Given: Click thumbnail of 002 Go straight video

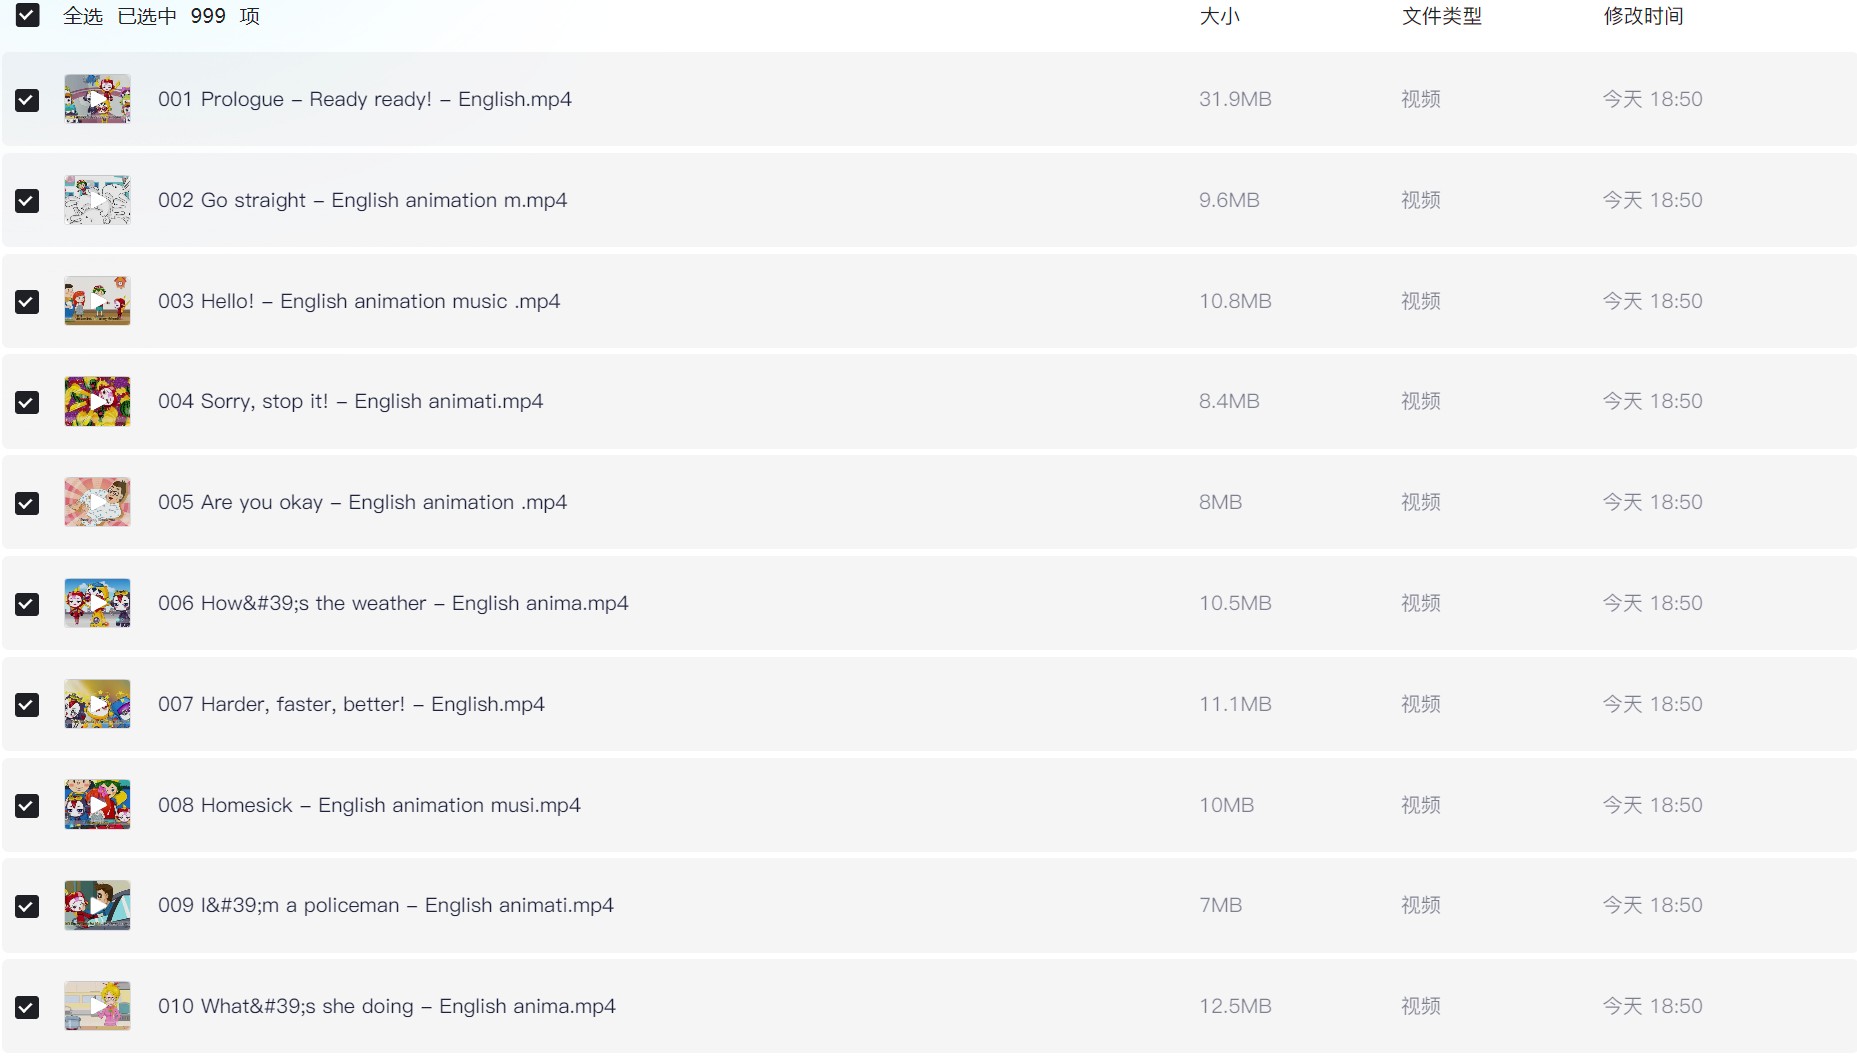Looking at the screenshot, I should coord(97,200).
